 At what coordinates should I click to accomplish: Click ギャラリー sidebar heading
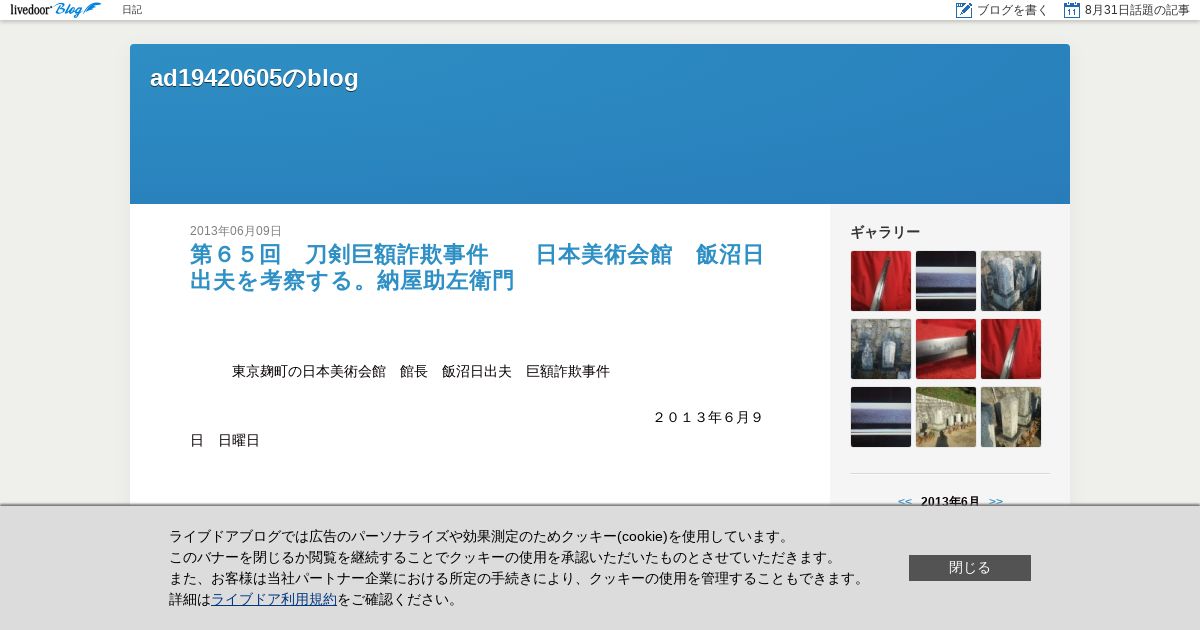point(885,232)
